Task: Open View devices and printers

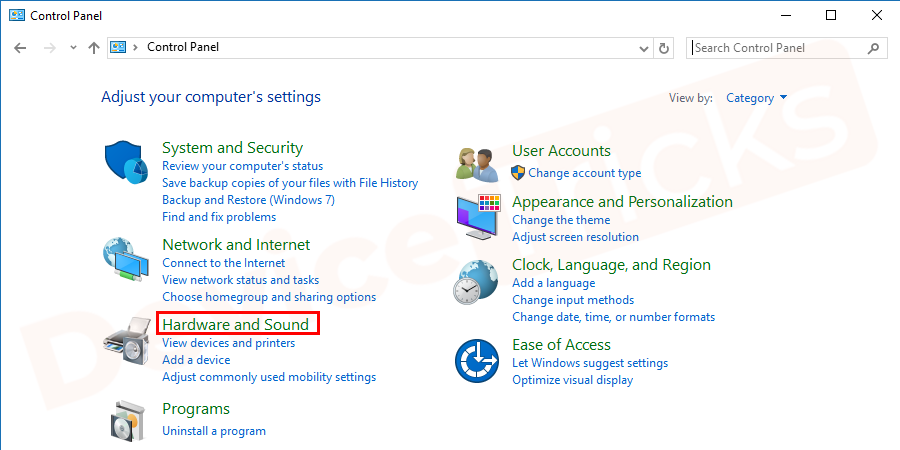Action: click(x=228, y=343)
